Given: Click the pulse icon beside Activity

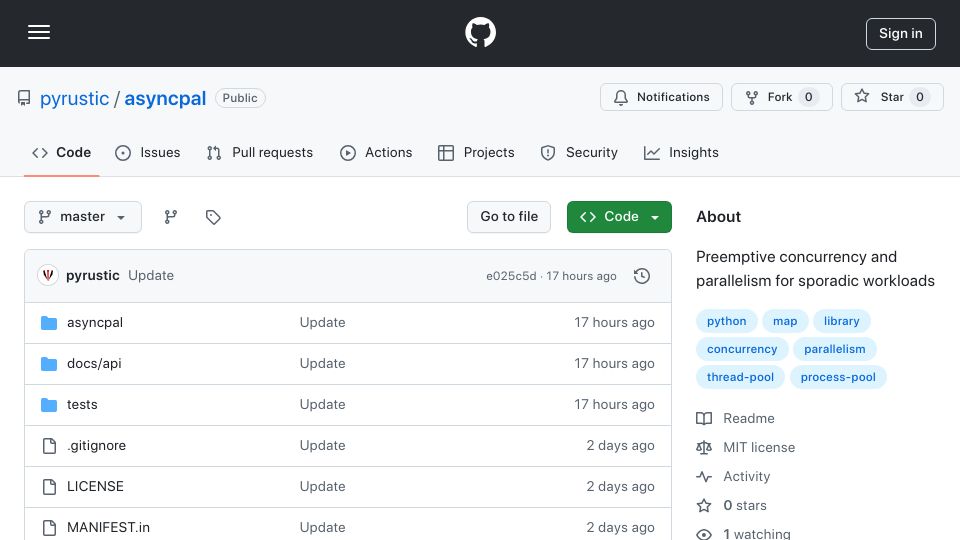Looking at the screenshot, I should coord(704,476).
